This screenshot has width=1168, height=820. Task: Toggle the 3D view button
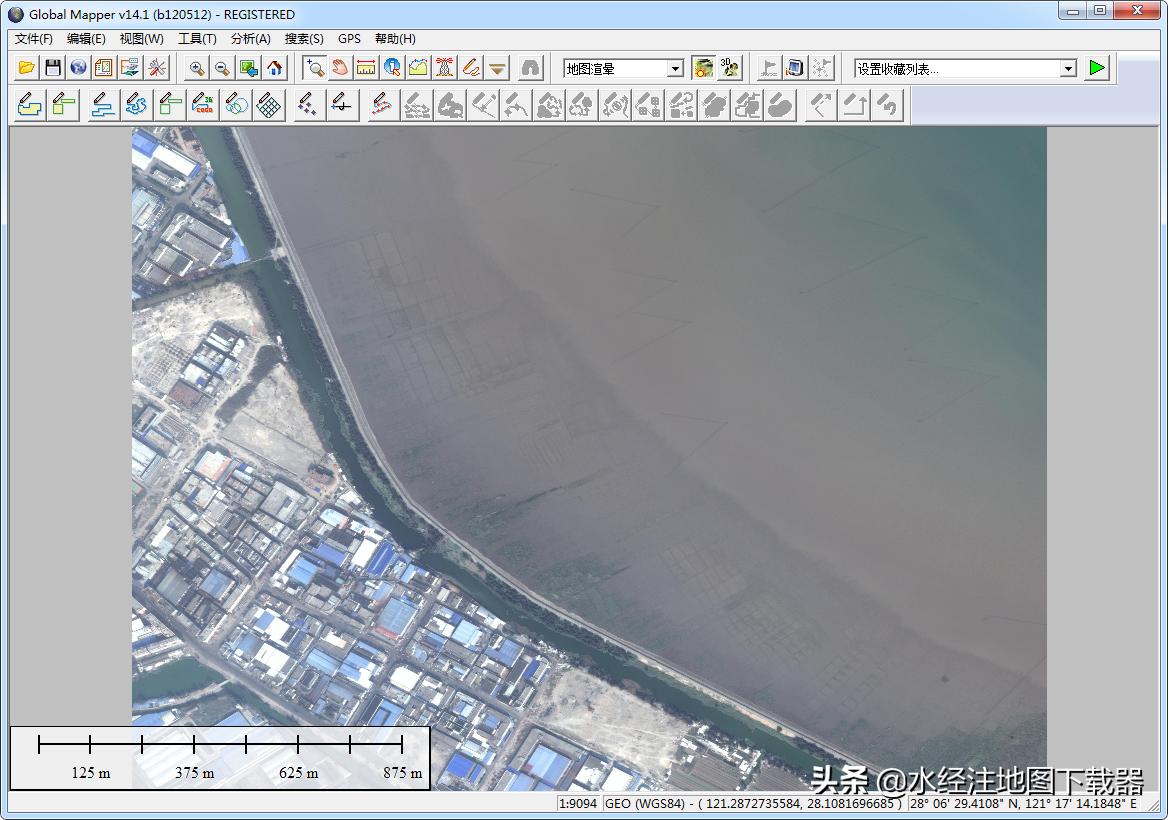[x=730, y=68]
